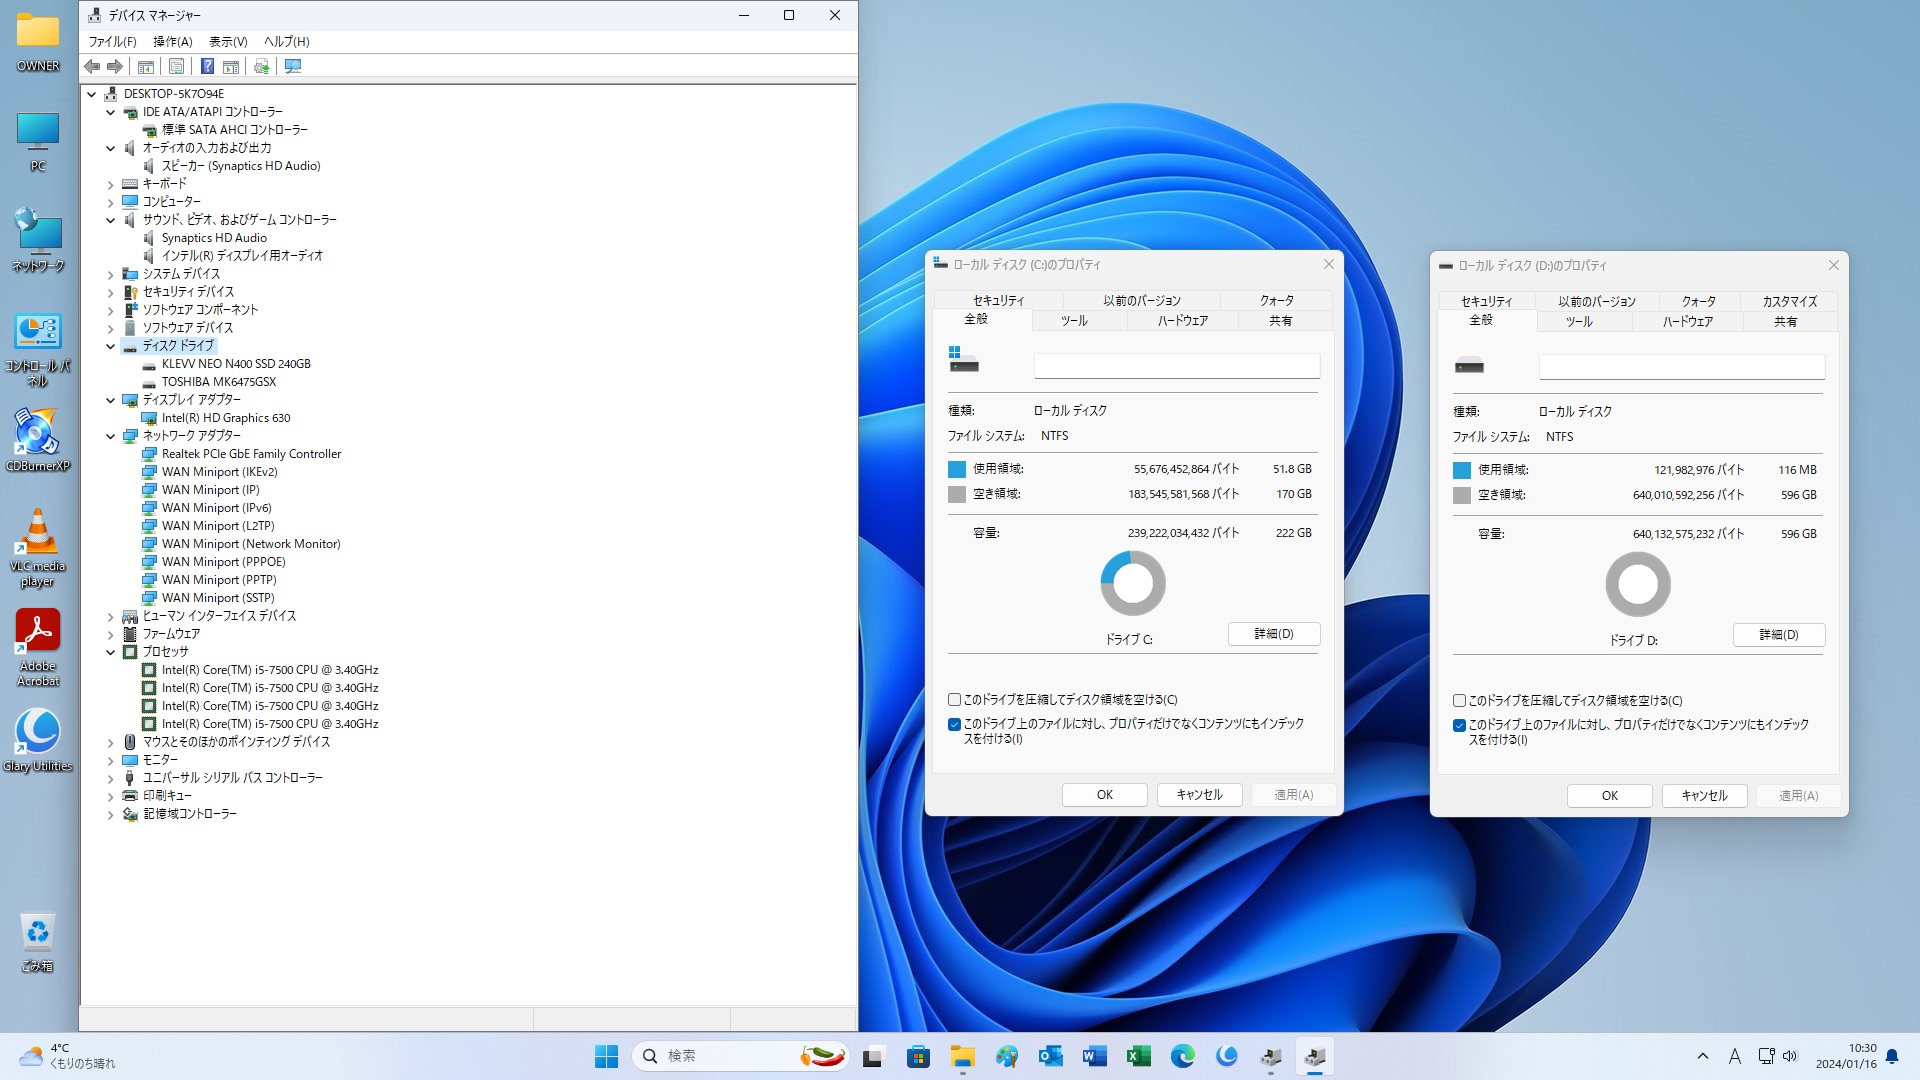
Task: Click the Properties toolbar icon
Action: click(176, 66)
